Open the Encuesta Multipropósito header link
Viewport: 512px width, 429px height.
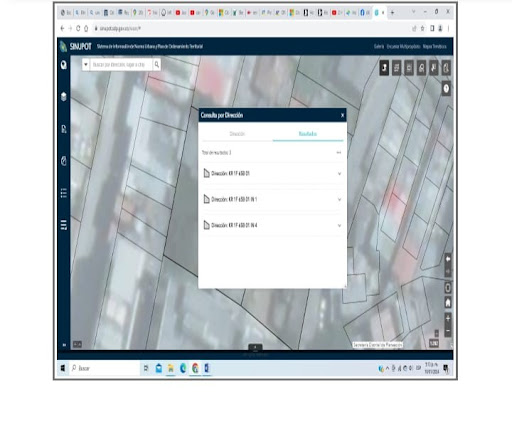click(403, 46)
